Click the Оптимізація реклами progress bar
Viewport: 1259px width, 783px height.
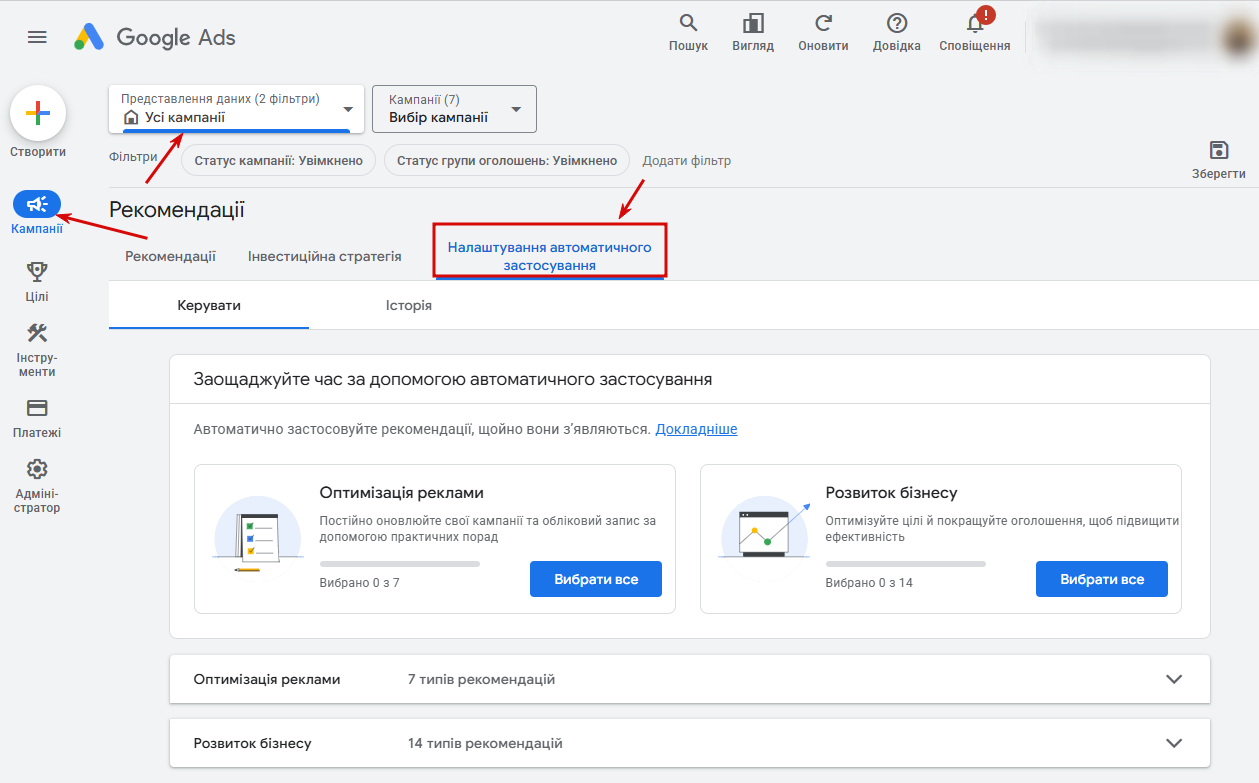coord(400,564)
